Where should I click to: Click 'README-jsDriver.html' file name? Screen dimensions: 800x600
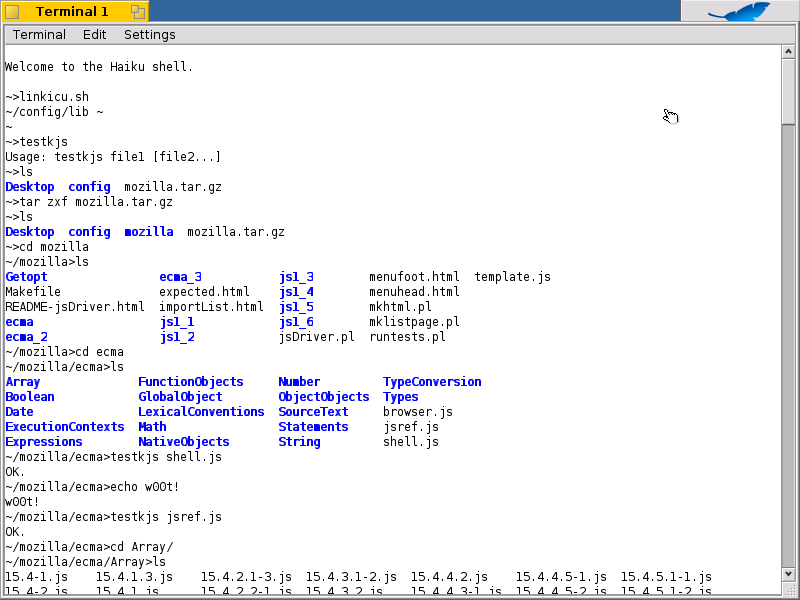[x=75, y=307]
